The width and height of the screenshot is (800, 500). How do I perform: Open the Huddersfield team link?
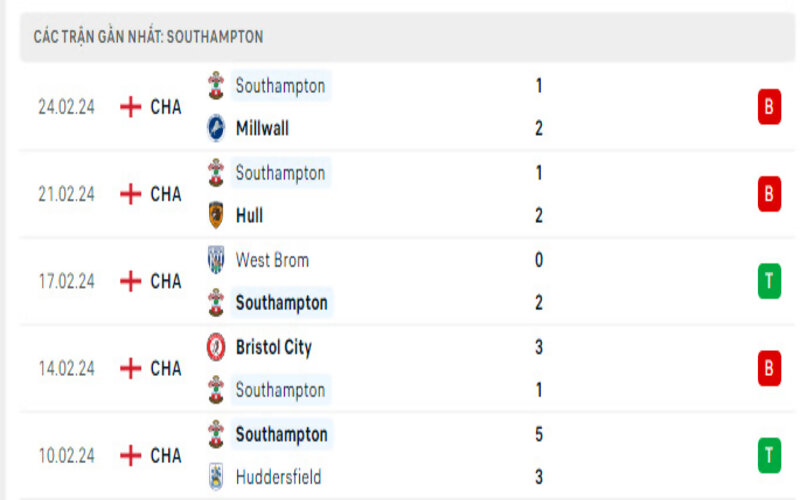coord(278,477)
